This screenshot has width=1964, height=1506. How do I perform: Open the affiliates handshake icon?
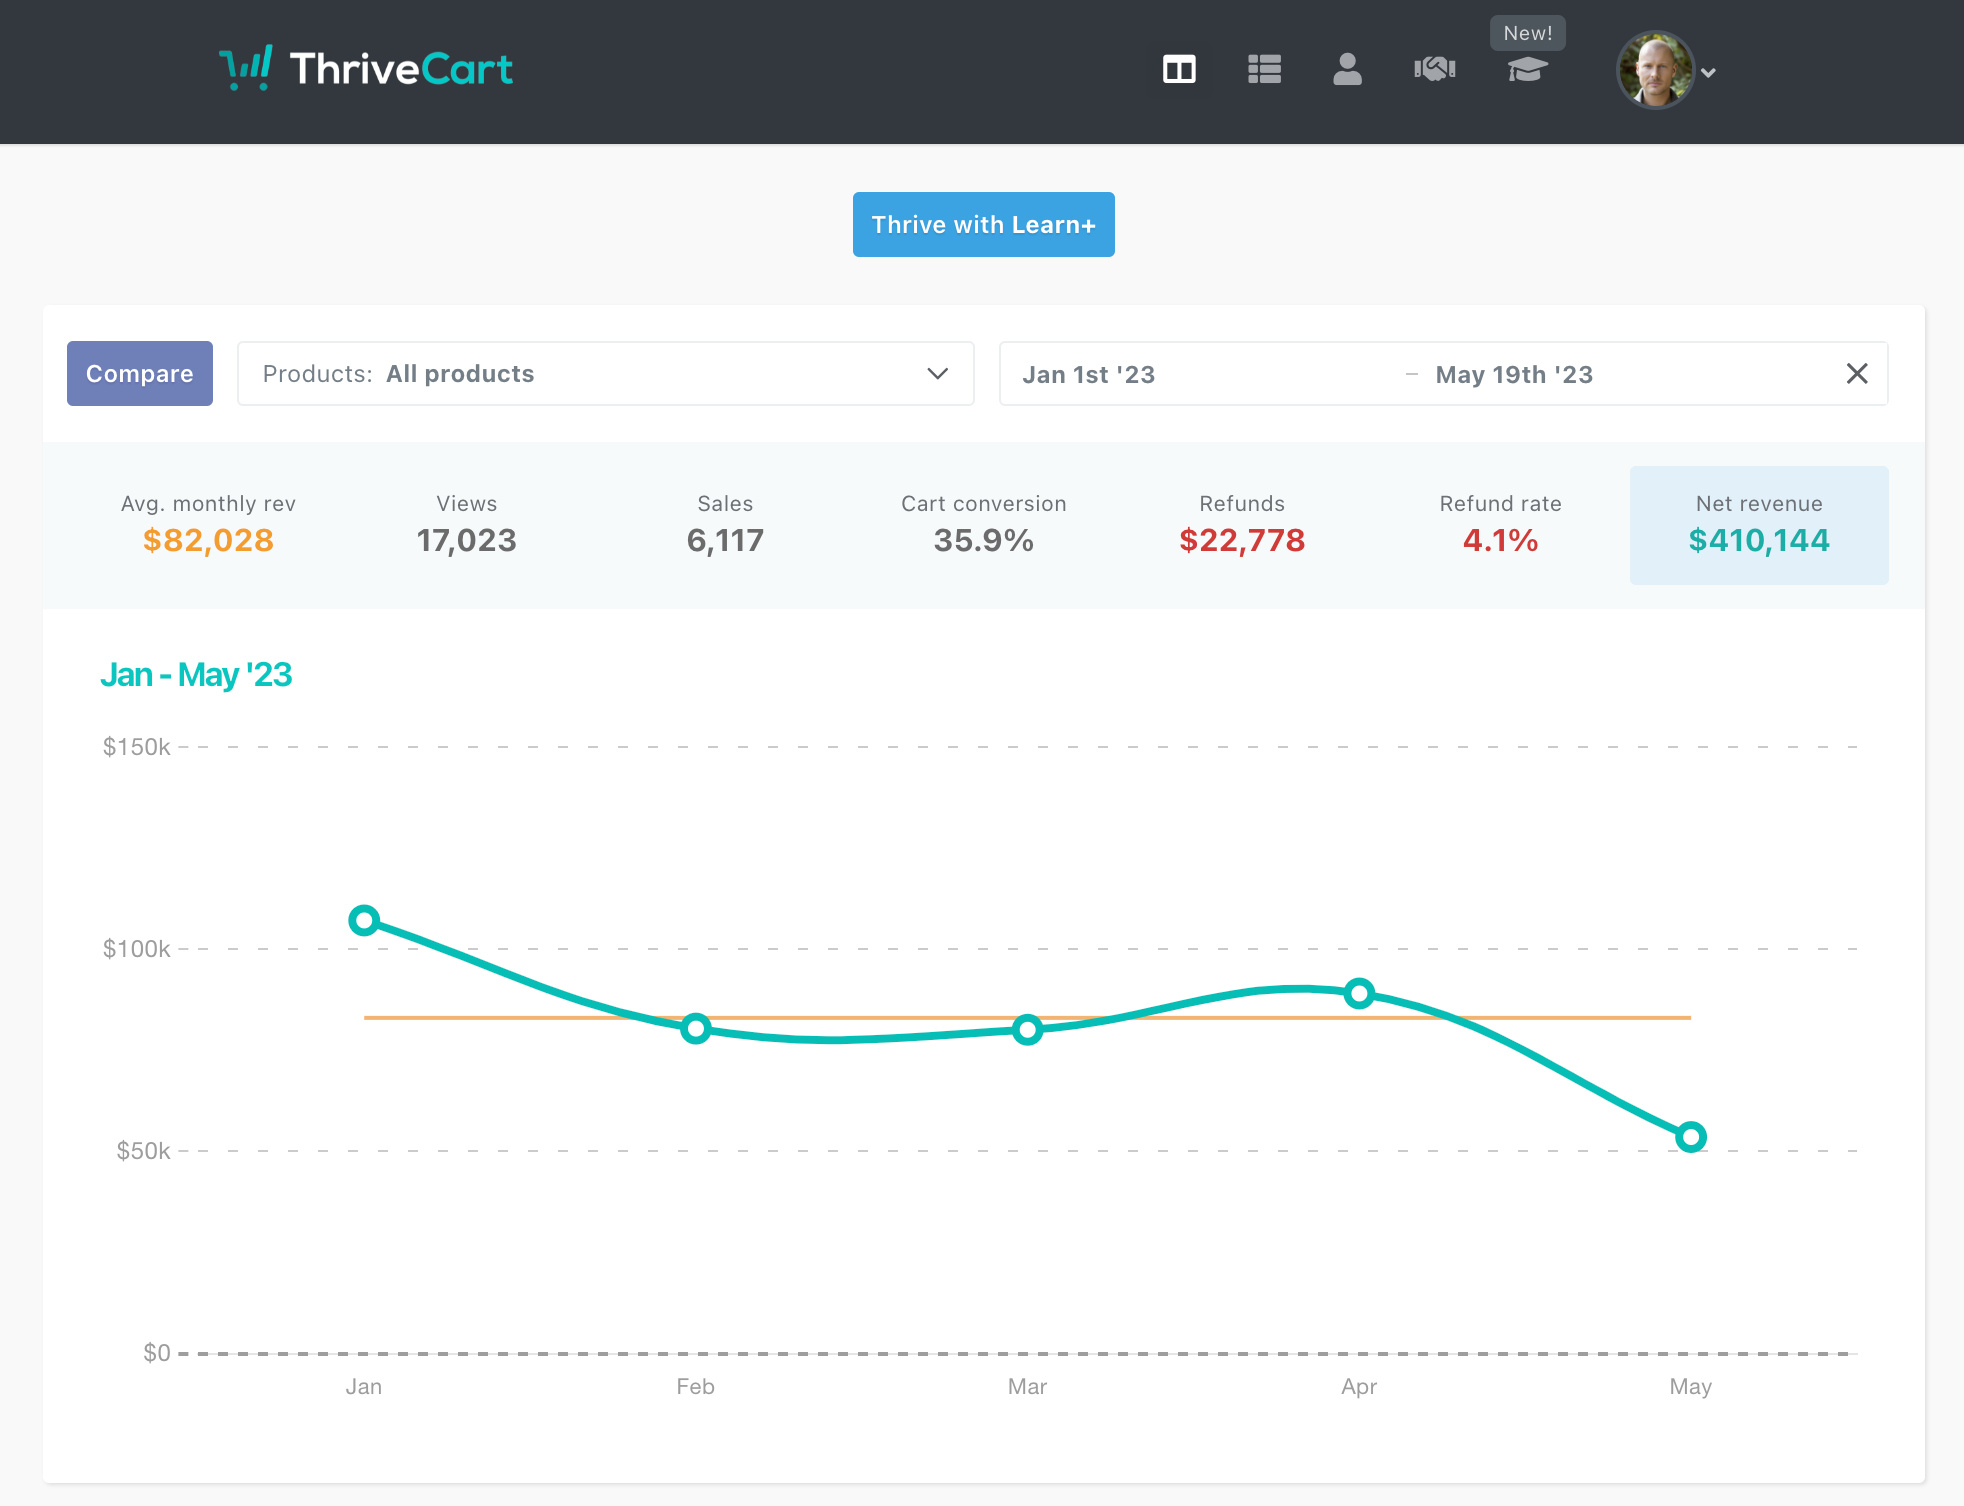[x=1434, y=69]
